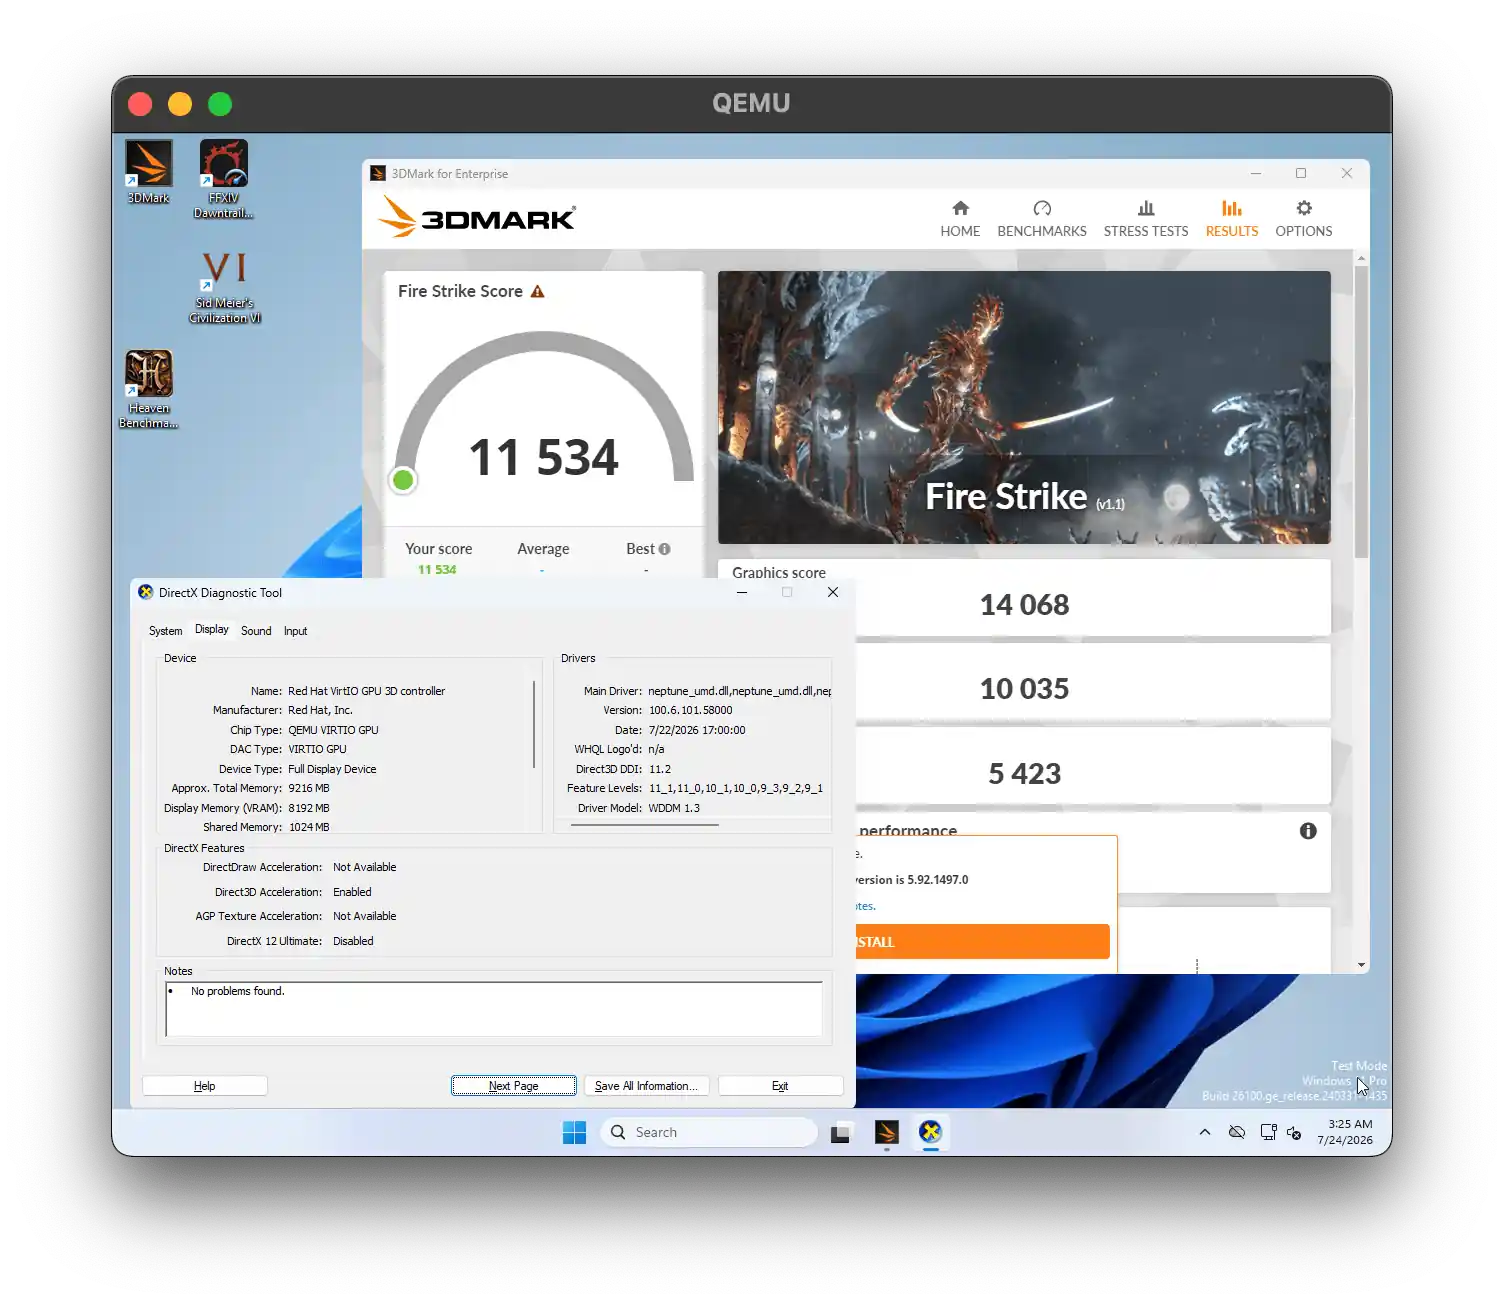Click the Help button in DirectX tool
1504x1304 pixels.
(205, 1086)
